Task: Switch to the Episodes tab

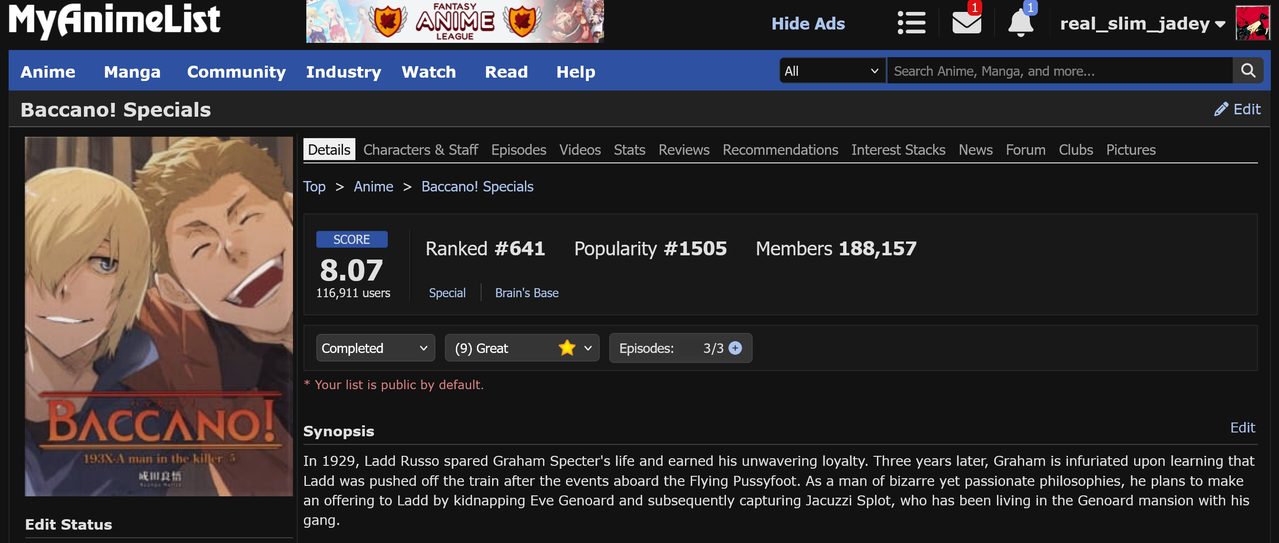Action: coord(518,150)
